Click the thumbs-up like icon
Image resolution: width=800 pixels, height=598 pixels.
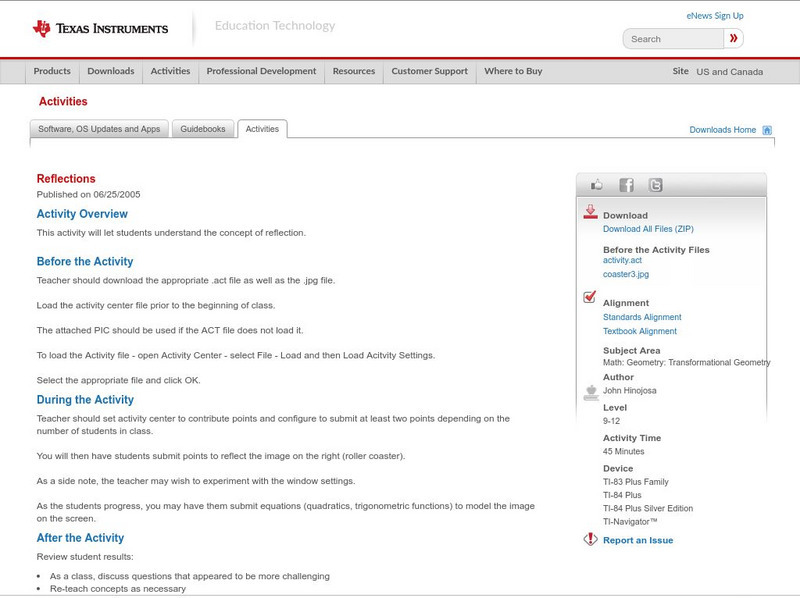[597, 185]
